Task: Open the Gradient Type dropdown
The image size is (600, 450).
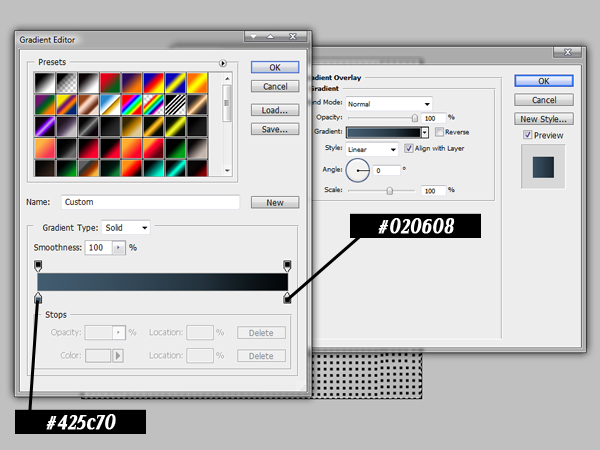Action: coord(126,228)
